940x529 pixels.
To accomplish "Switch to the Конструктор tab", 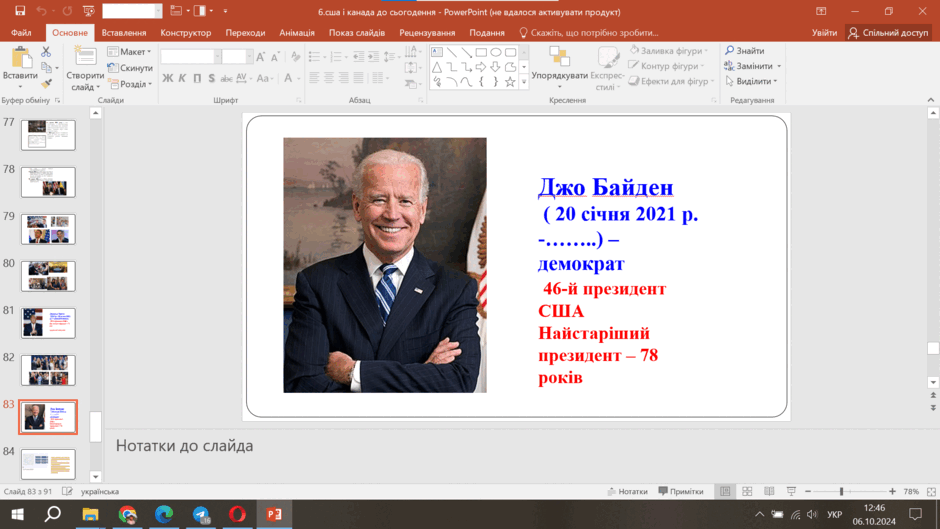I will pyautogui.click(x=186, y=32).
